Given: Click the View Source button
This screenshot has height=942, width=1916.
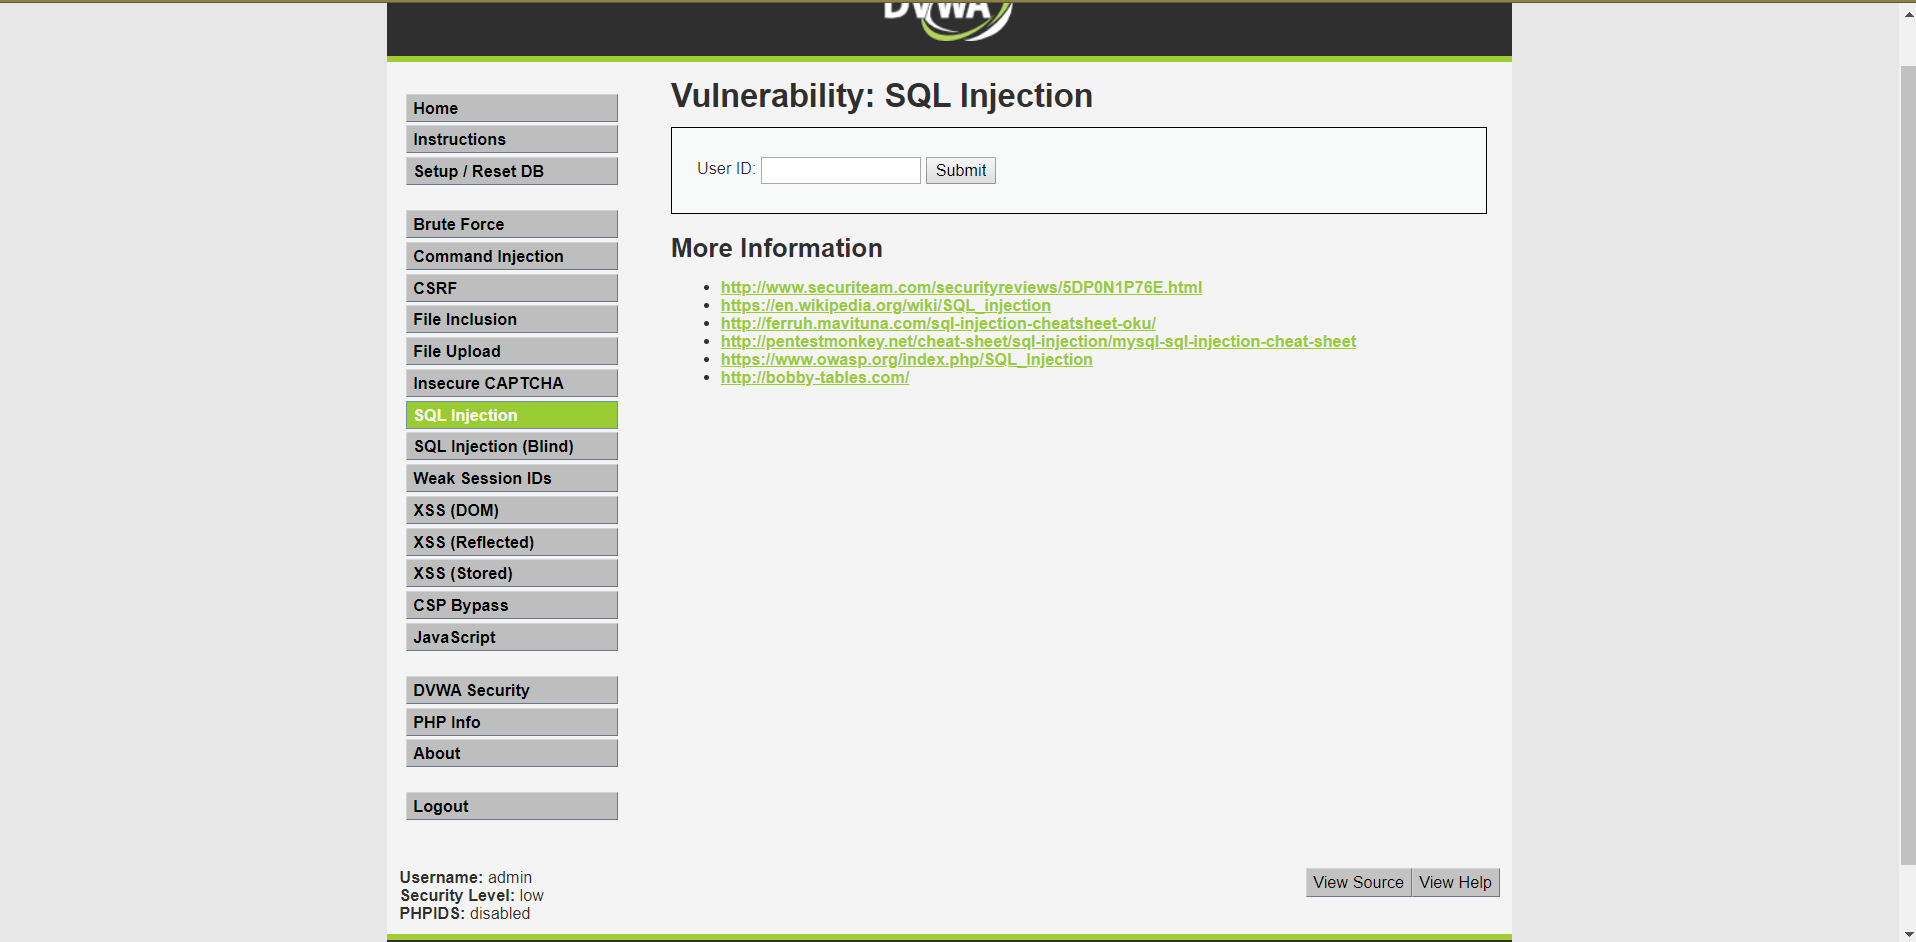Looking at the screenshot, I should 1358,882.
